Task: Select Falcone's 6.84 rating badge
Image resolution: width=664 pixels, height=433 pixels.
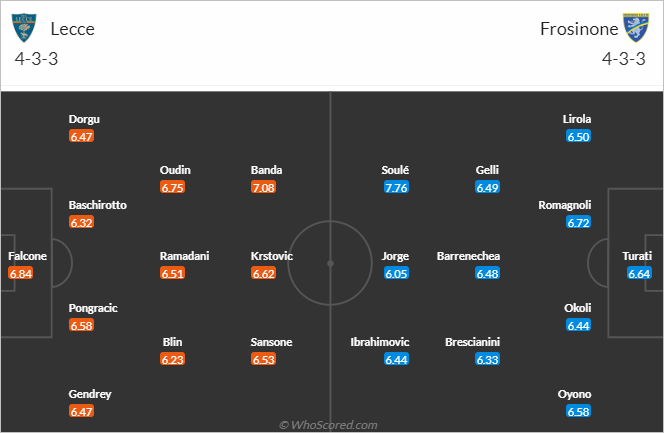Action: 20,273
